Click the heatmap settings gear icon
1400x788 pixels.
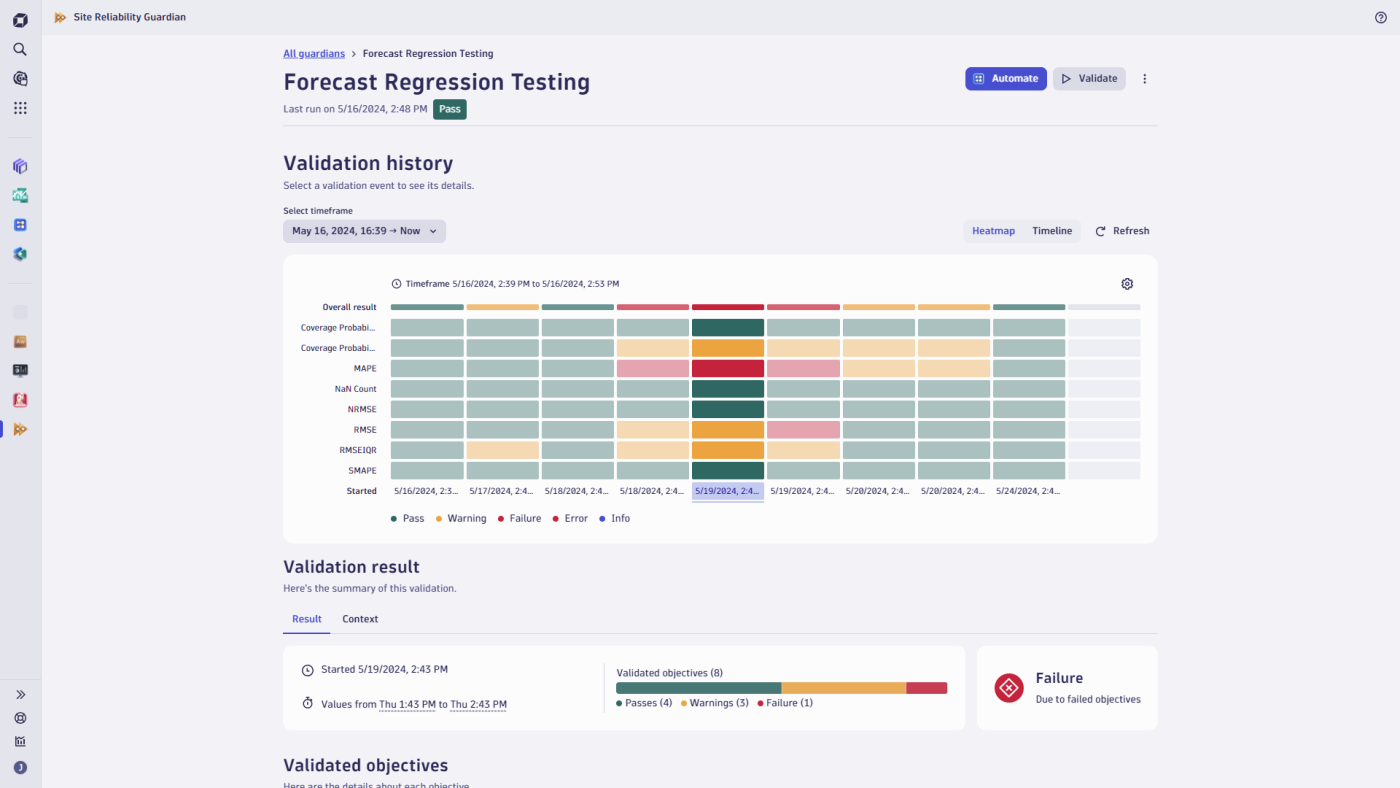[1127, 284]
